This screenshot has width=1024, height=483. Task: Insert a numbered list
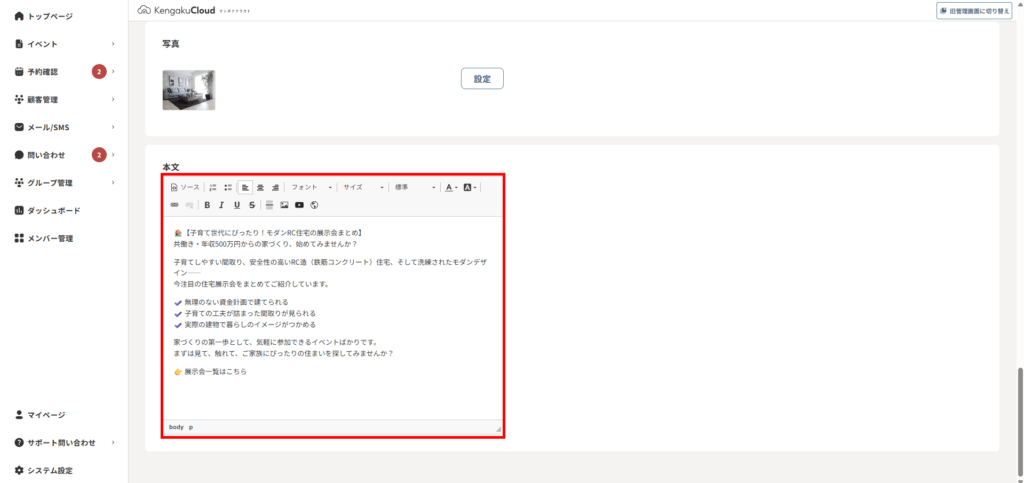[213, 187]
